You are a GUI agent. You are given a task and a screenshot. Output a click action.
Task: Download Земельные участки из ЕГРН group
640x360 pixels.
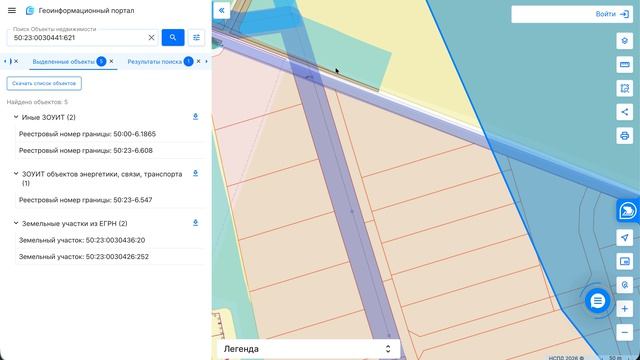[196, 223]
